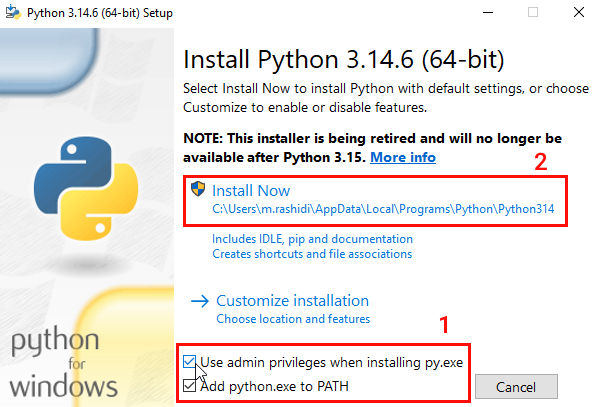This screenshot has width=596, height=407.
Task: Click the Python logo in left panel
Action: coord(86,188)
